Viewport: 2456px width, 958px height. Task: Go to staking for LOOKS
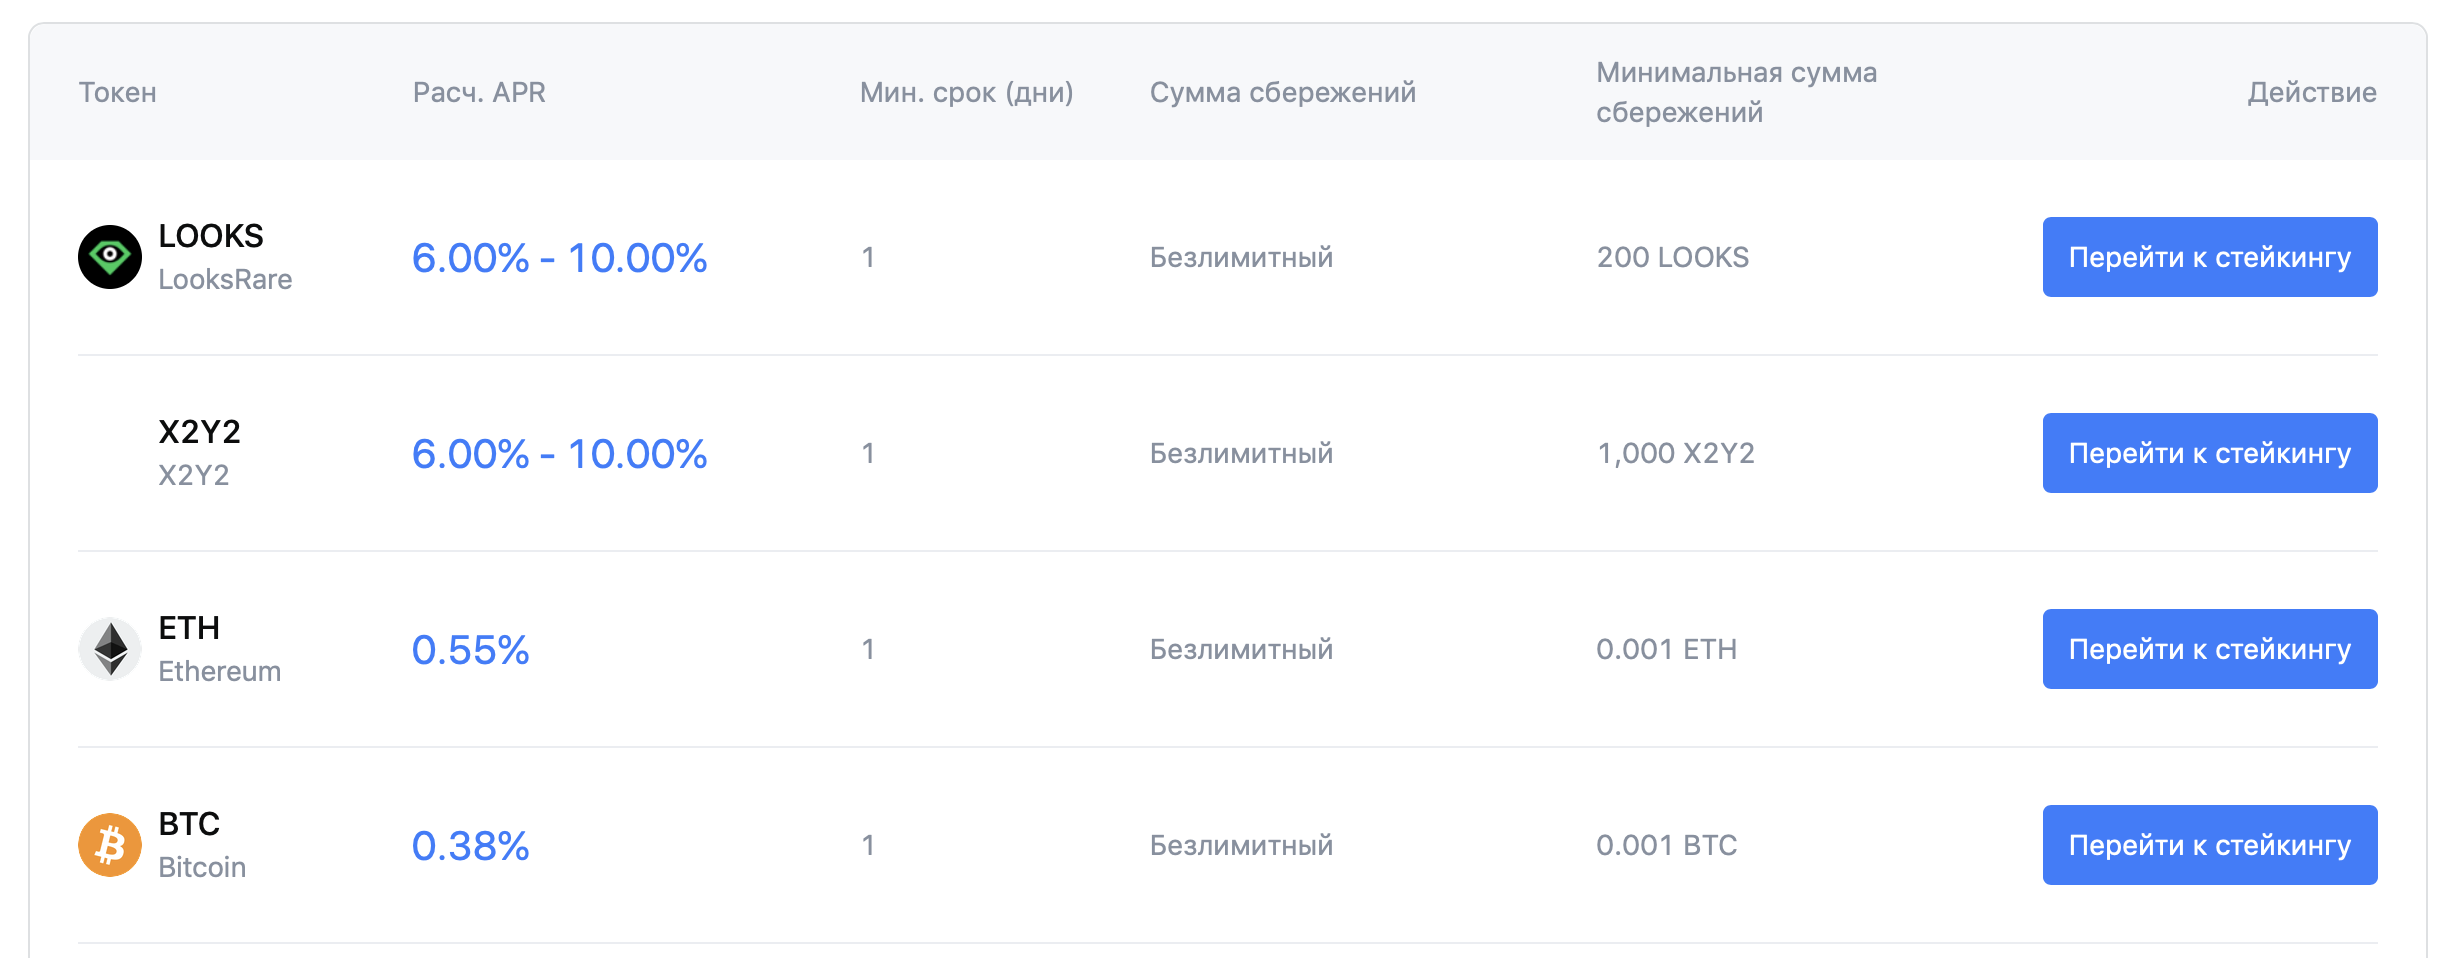[x=2209, y=257]
